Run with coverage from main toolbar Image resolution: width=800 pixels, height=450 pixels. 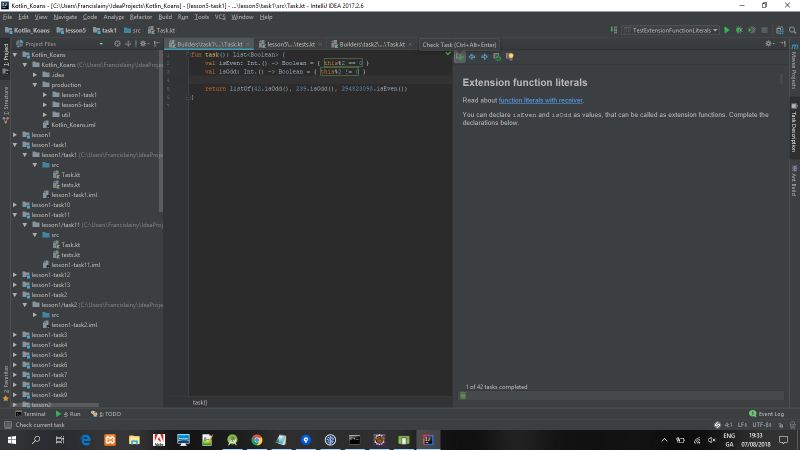[752, 30]
